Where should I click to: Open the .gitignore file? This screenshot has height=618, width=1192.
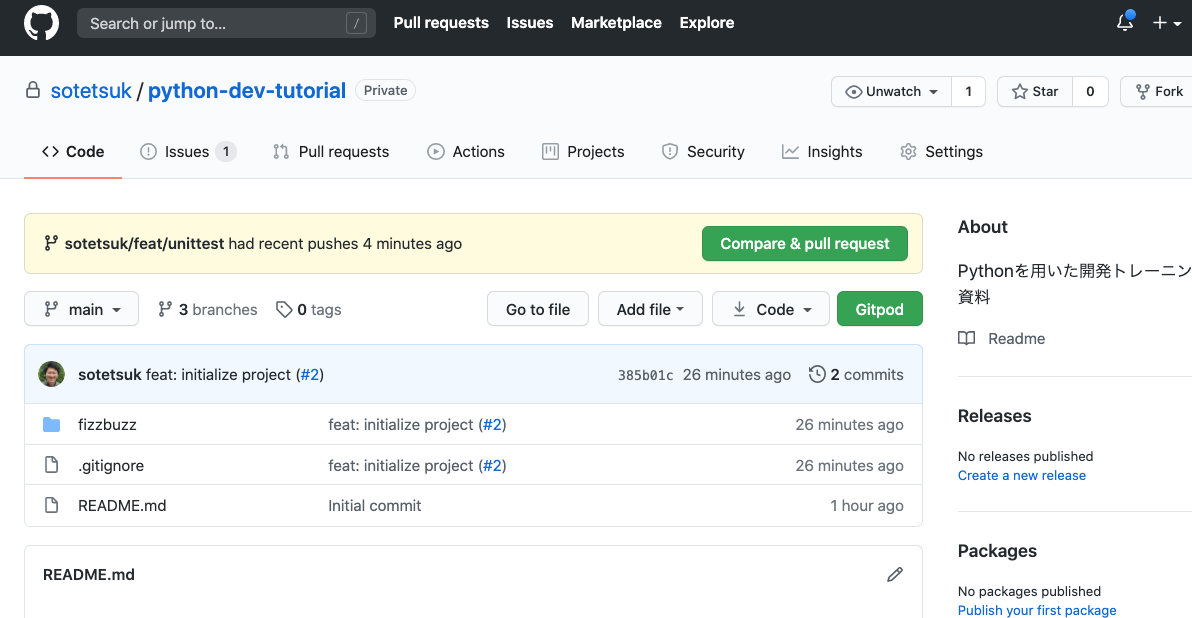coord(111,466)
